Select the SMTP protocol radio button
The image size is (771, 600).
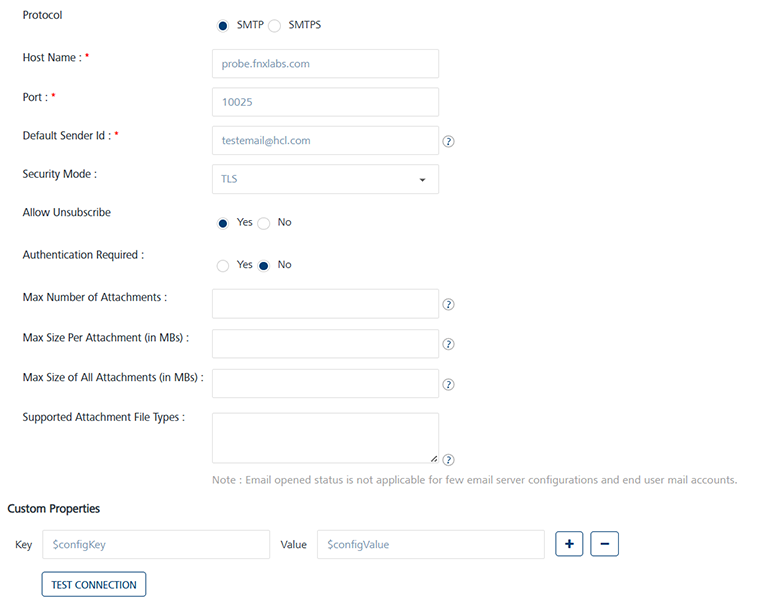223,25
